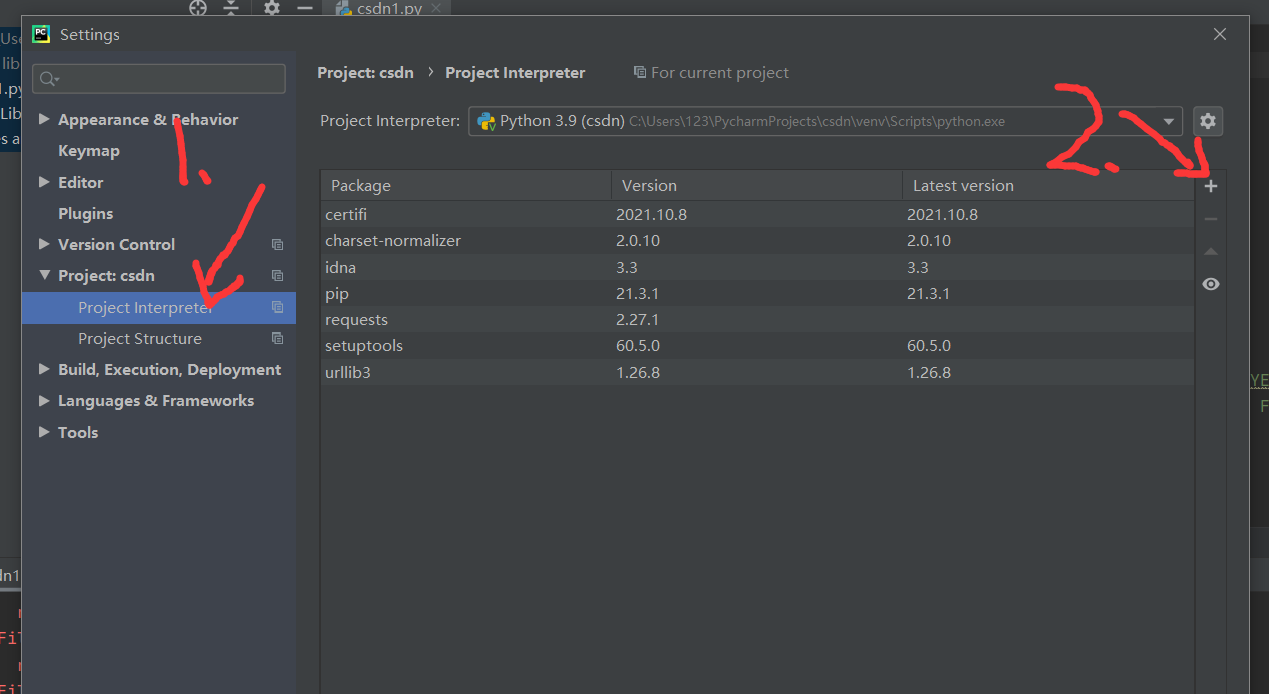Screen dimensions: 1269x694
Task: Select the certifi package row
Action: click(757, 215)
